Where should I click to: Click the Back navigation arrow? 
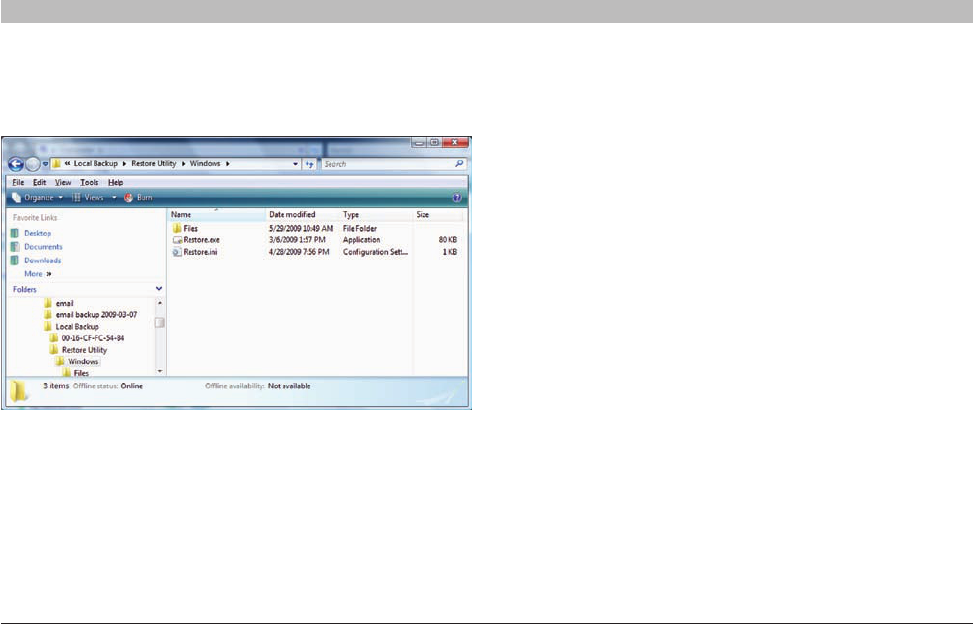(16, 164)
